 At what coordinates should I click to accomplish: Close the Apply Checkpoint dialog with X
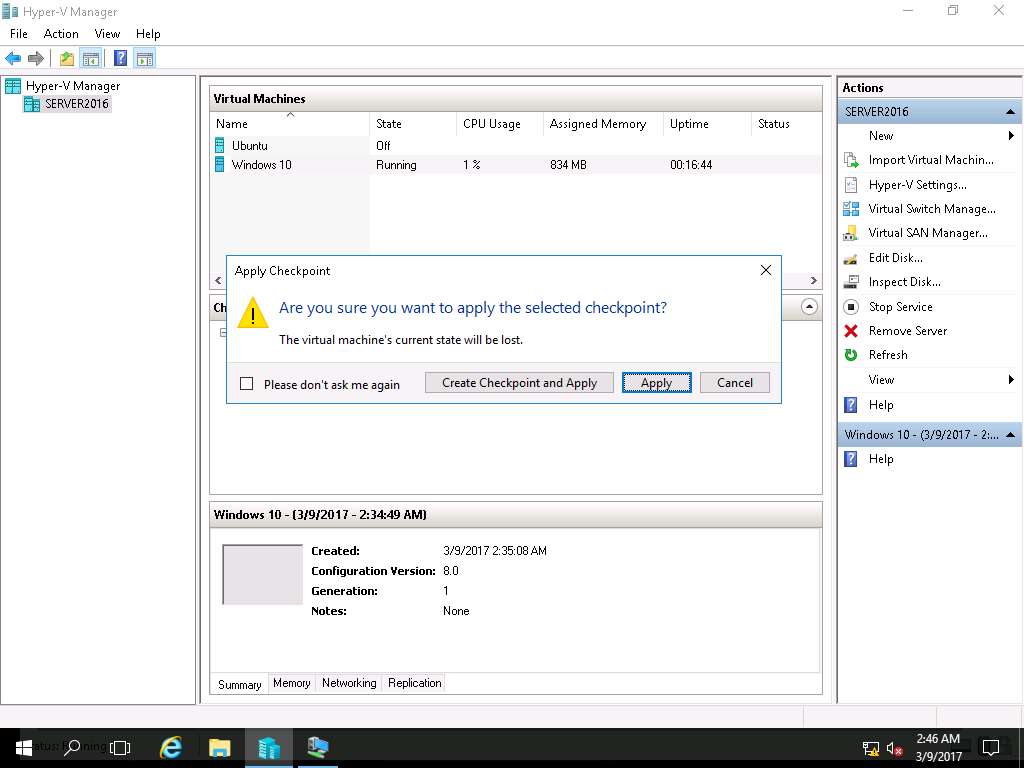pyautogui.click(x=766, y=270)
